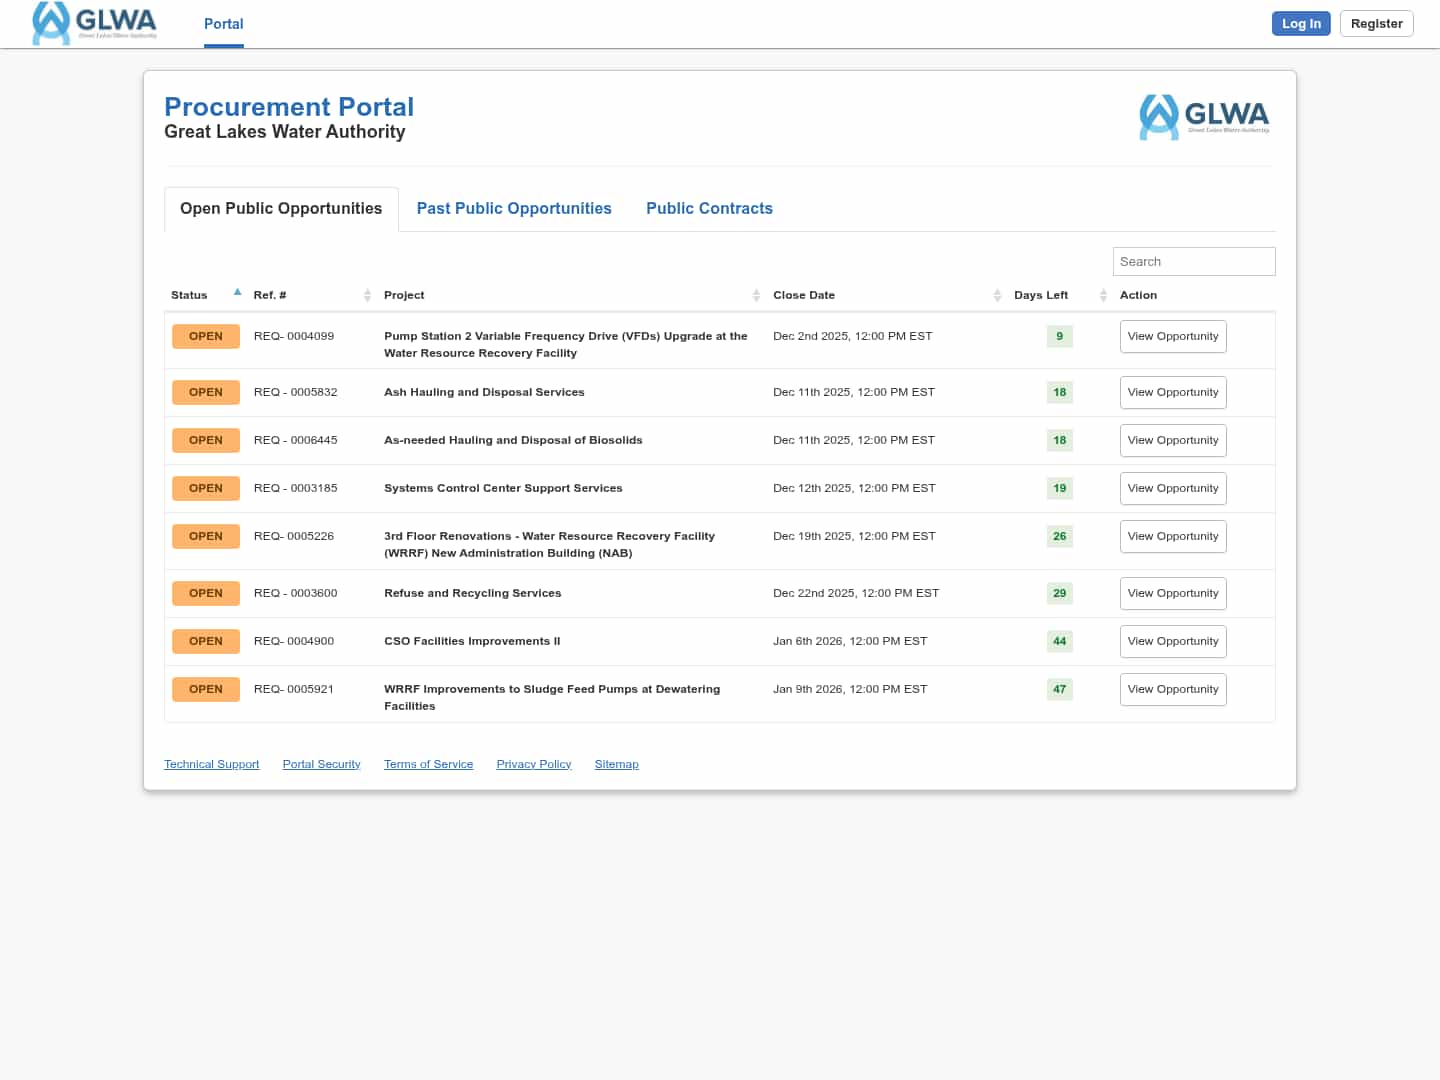Switch to Past Public Opportunities tab
This screenshot has width=1440, height=1080.
pyautogui.click(x=514, y=208)
